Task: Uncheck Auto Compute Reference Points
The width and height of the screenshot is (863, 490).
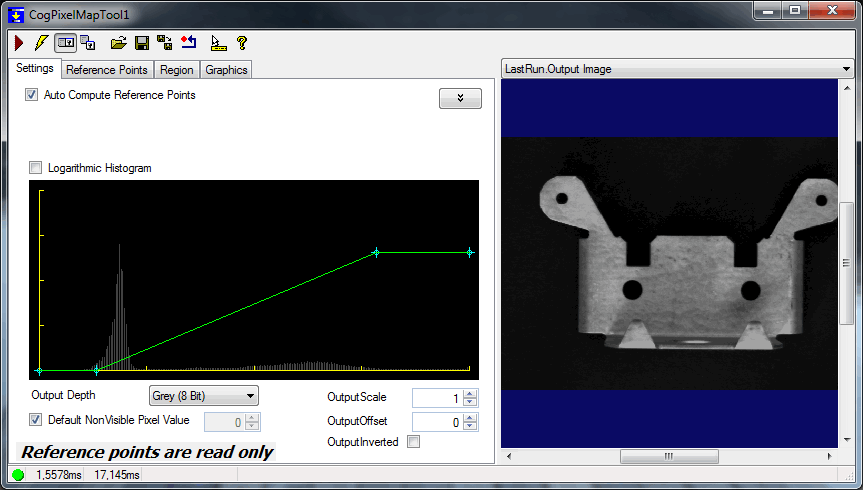Action: pos(32,95)
